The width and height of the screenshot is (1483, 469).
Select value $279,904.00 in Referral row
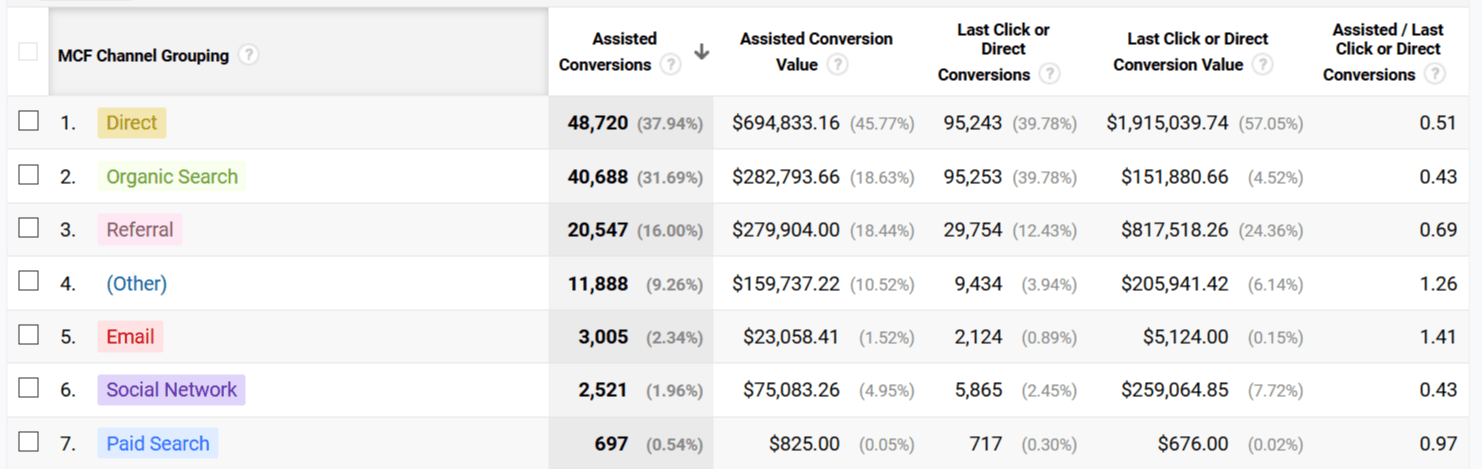(786, 230)
